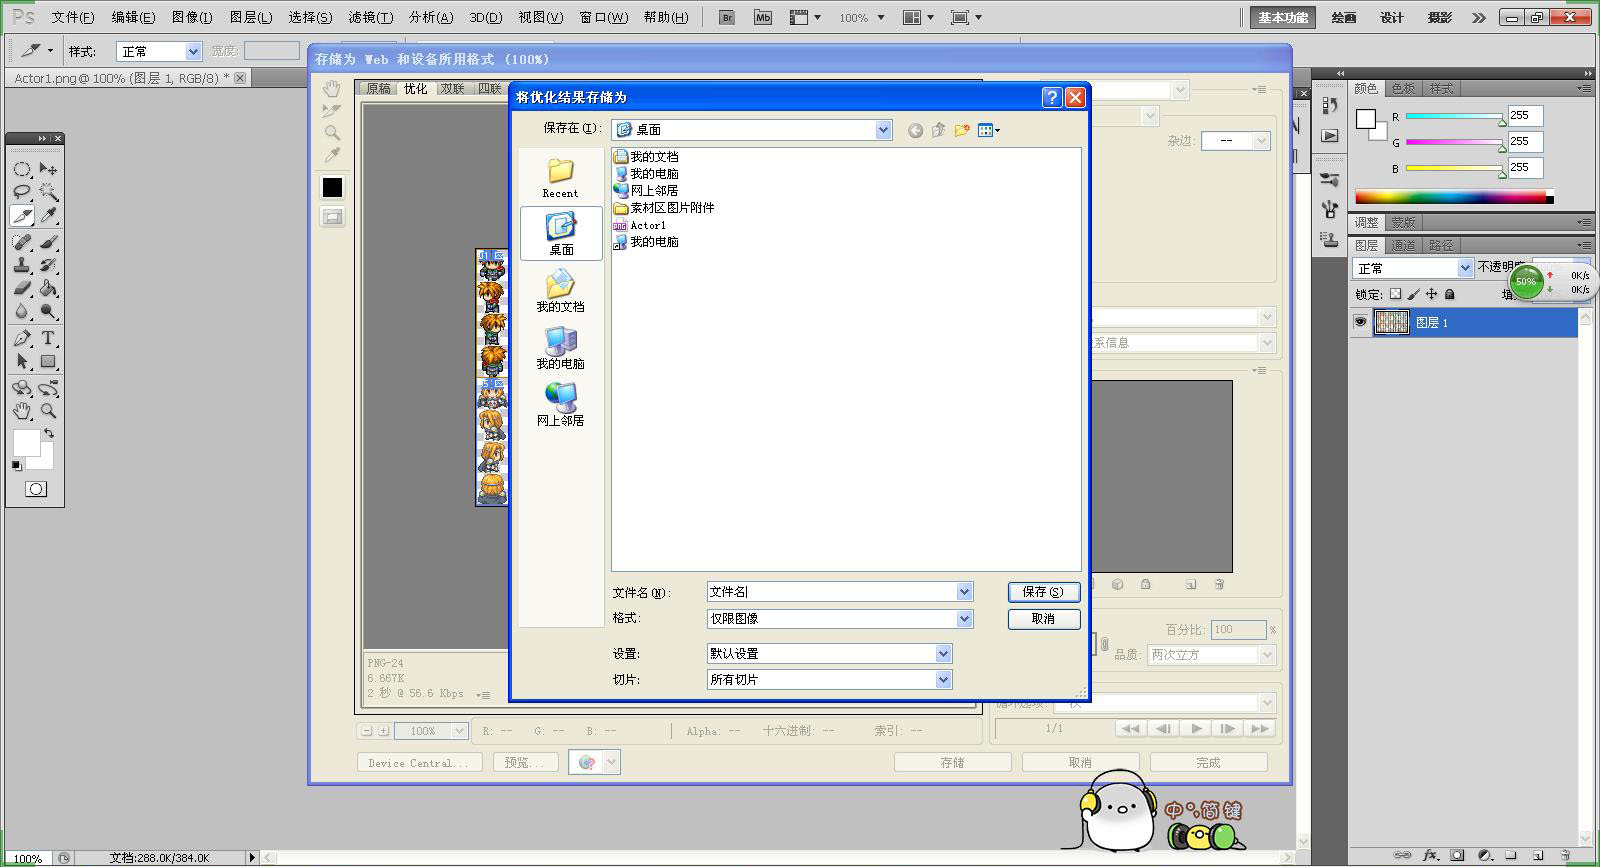
Task: Toggle lock transparent pixels in Layers panel
Action: tap(1395, 294)
